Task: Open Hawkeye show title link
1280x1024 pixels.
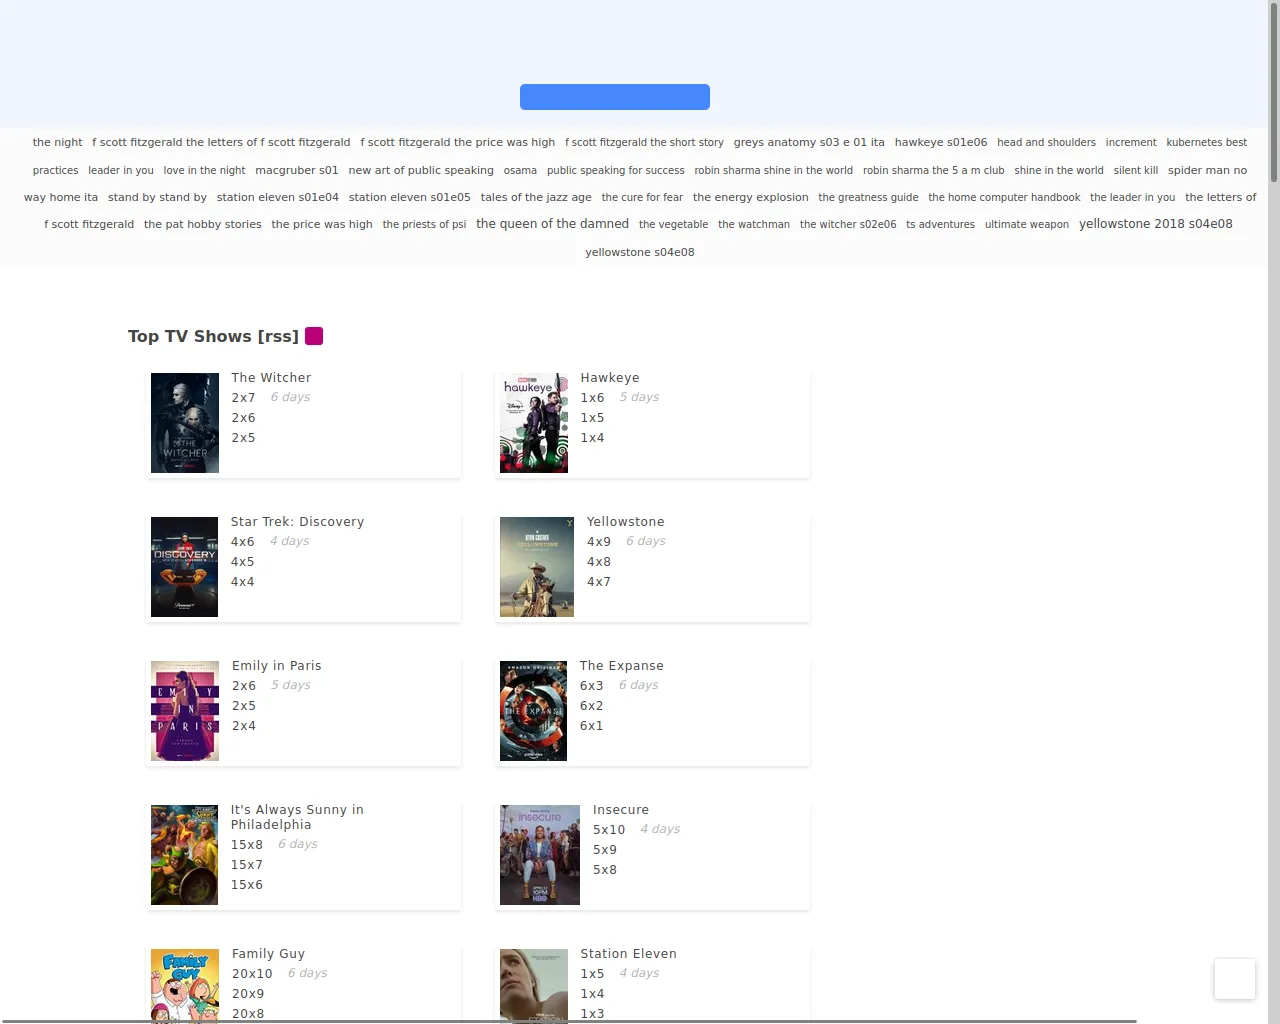Action: click(x=610, y=378)
